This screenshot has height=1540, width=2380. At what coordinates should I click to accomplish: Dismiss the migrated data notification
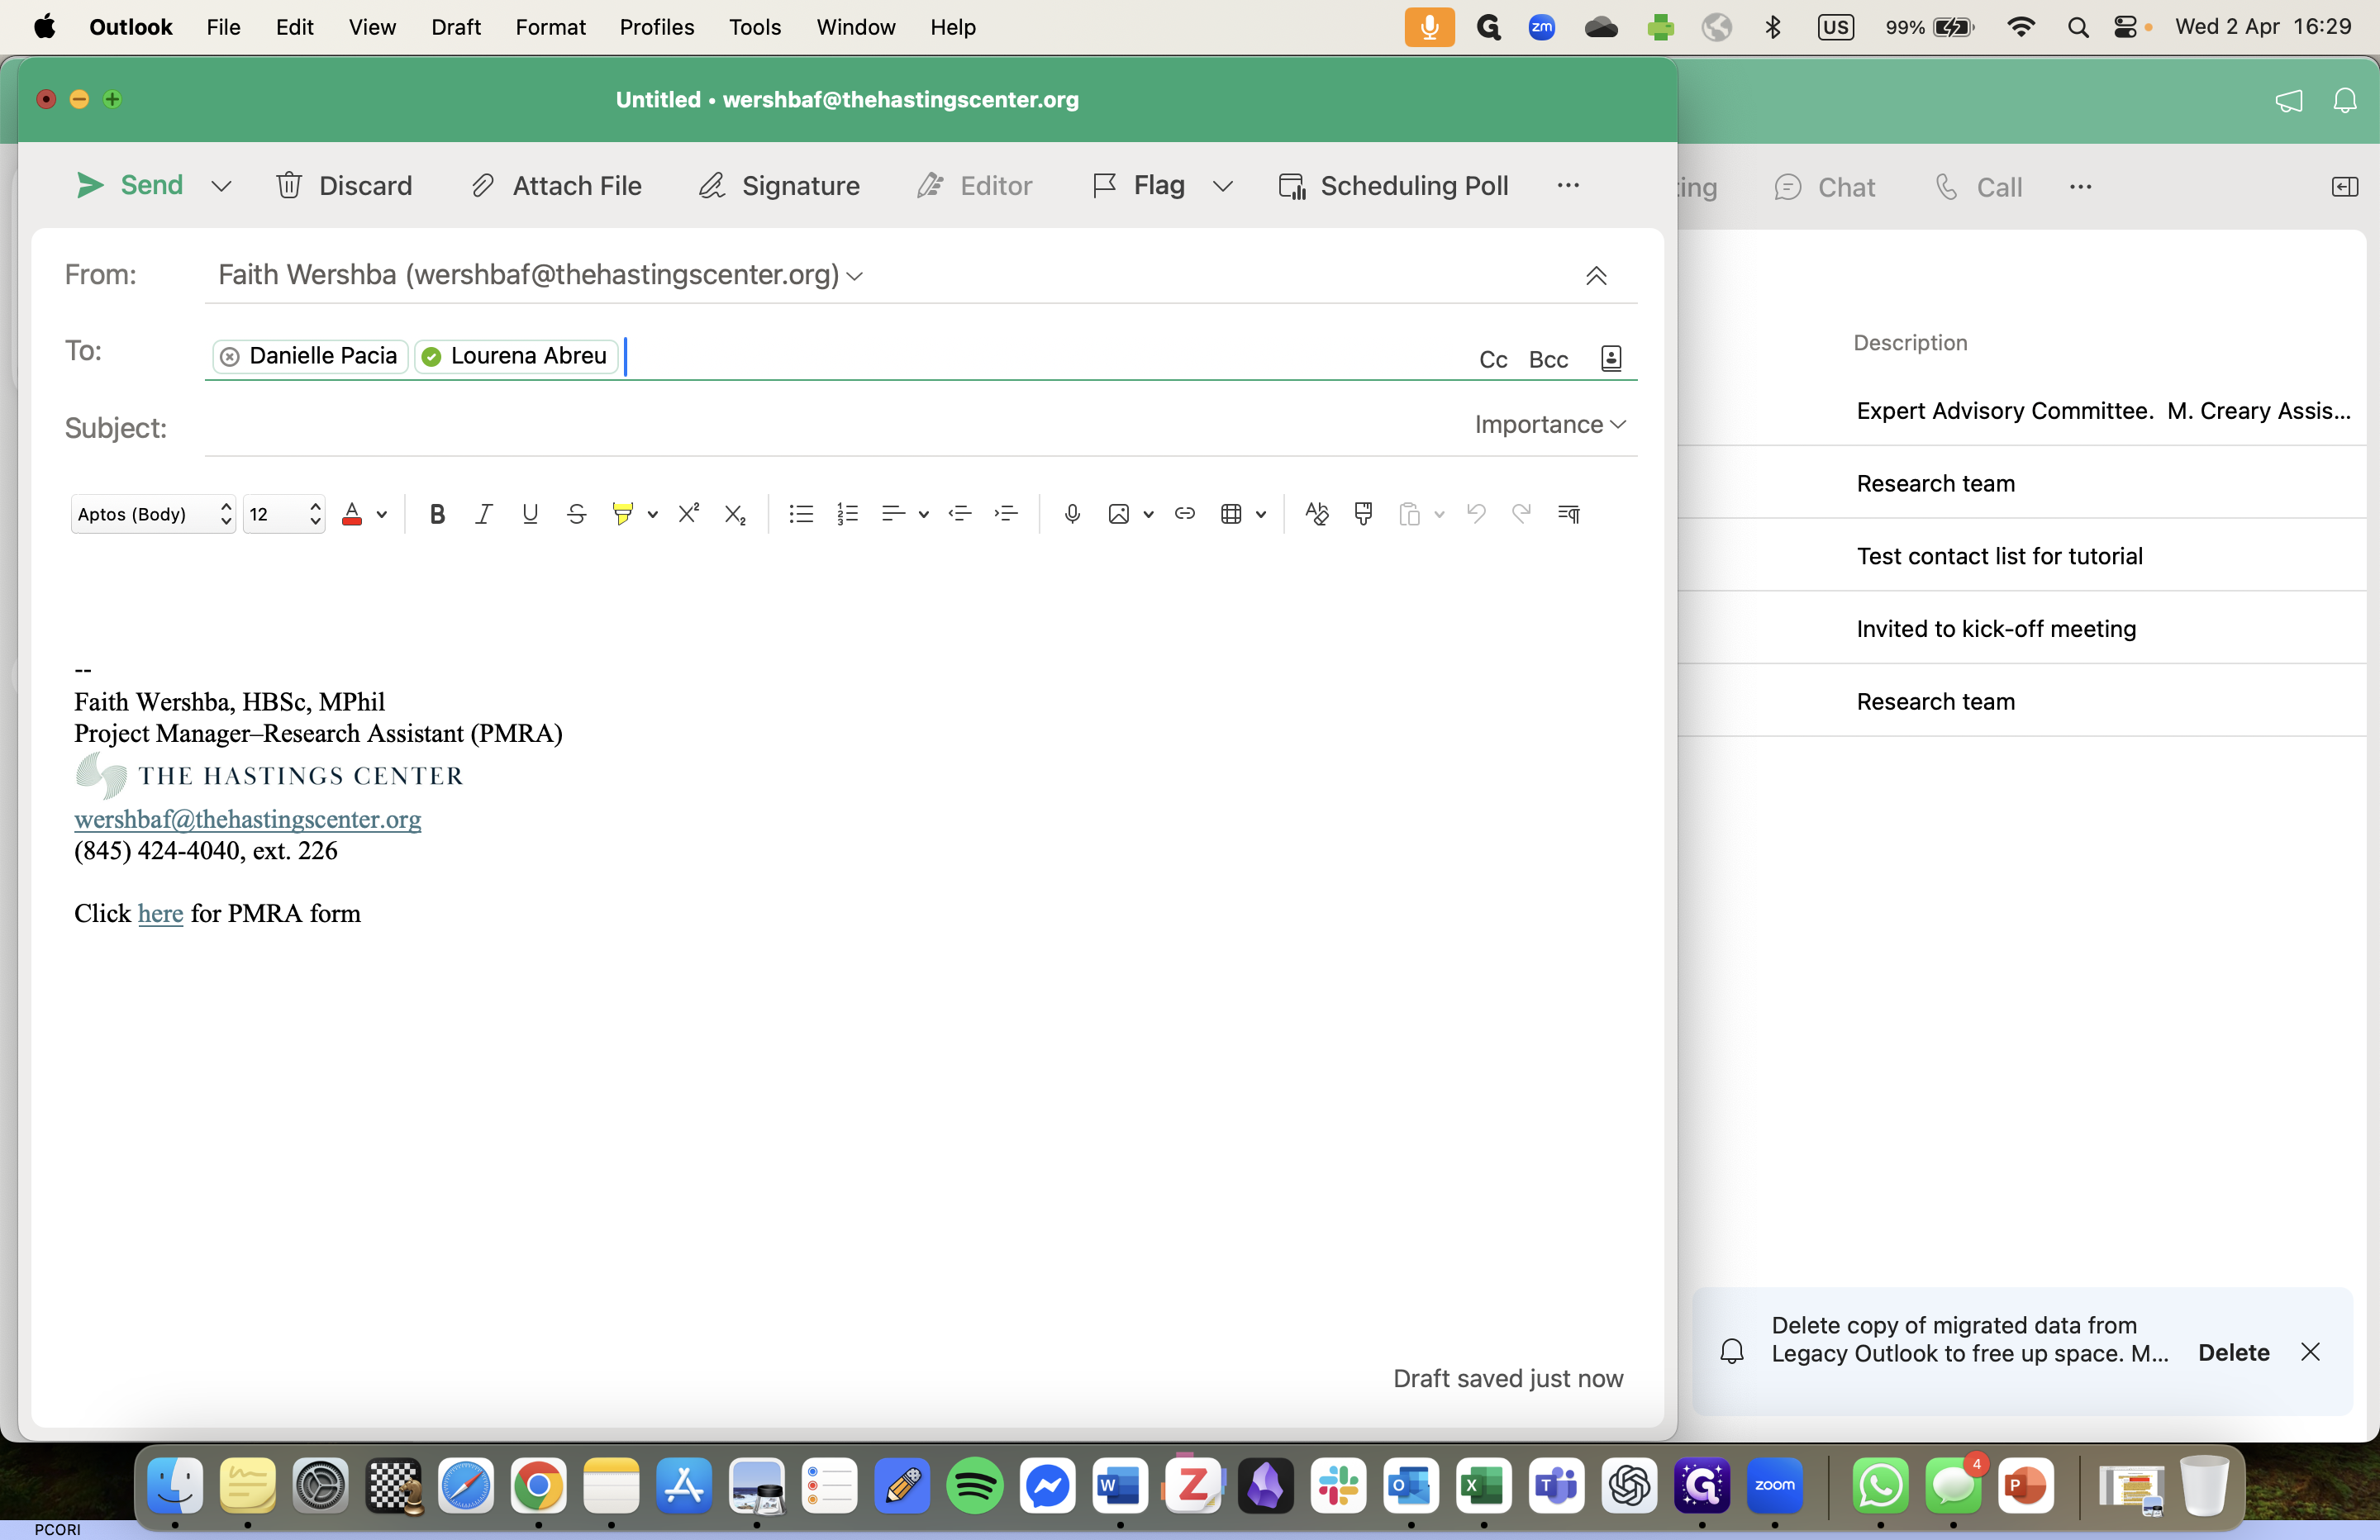tap(2310, 1353)
